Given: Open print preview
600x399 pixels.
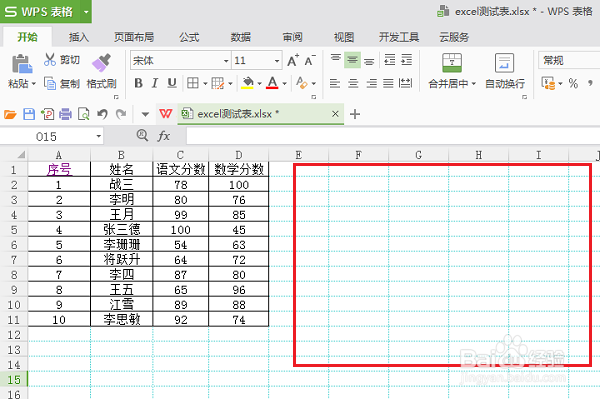Looking at the screenshot, I should (x=83, y=114).
